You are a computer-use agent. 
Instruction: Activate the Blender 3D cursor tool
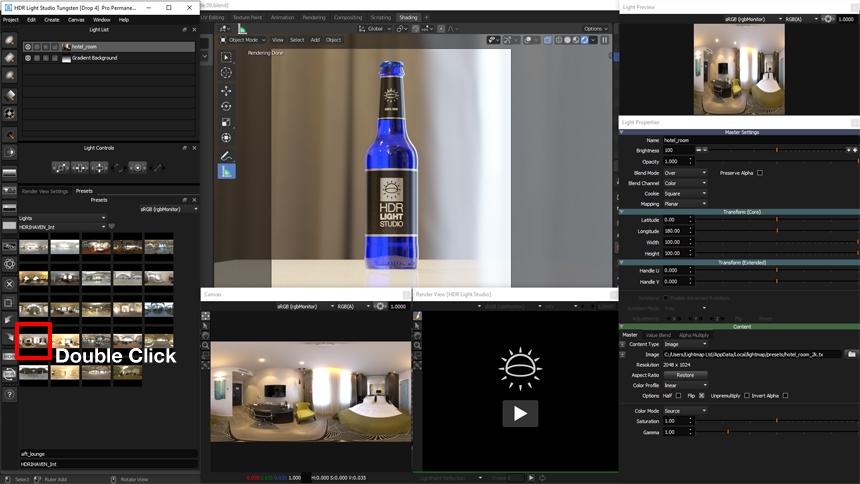(x=226, y=72)
